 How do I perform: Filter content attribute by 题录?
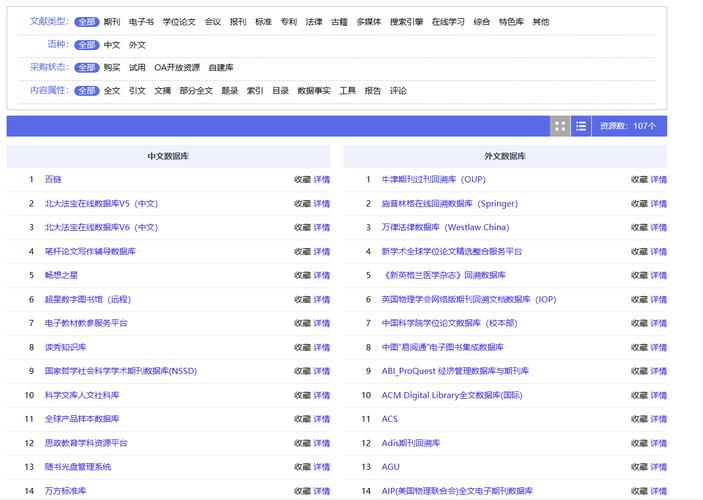(x=230, y=91)
